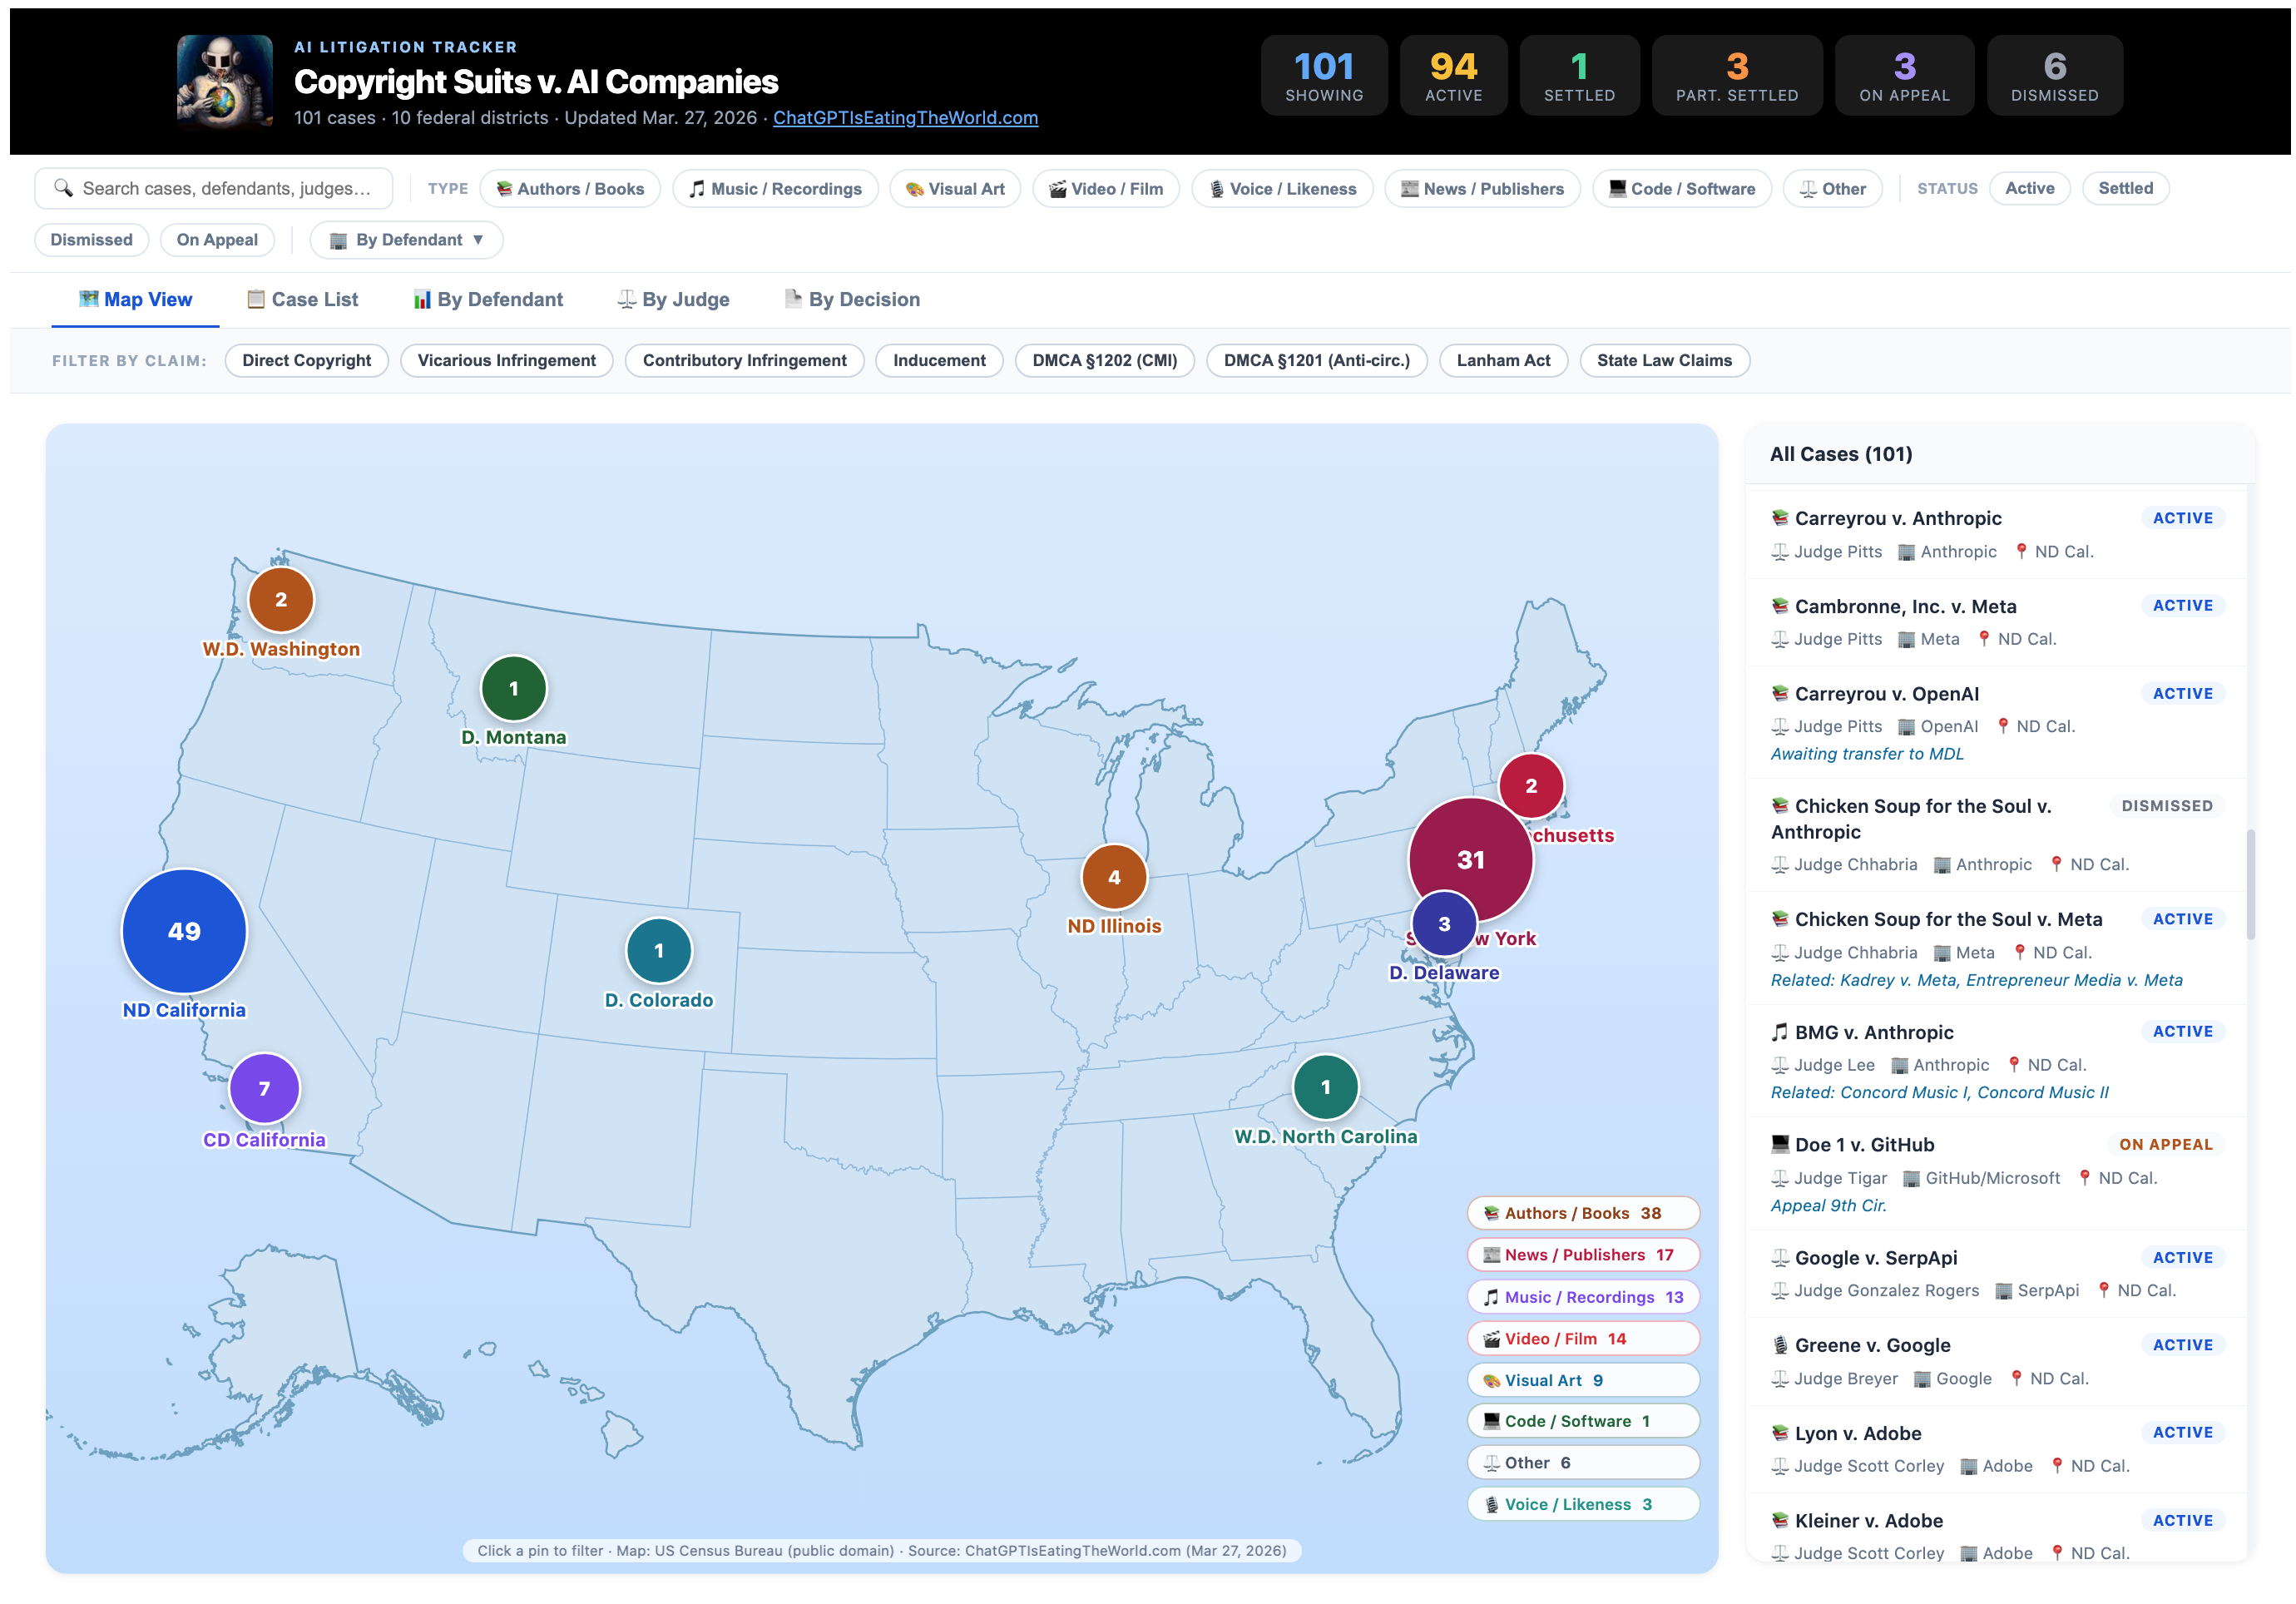The width and height of the screenshot is (2296, 1604).
Task: Switch to the Map View tab
Action: point(136,299)
